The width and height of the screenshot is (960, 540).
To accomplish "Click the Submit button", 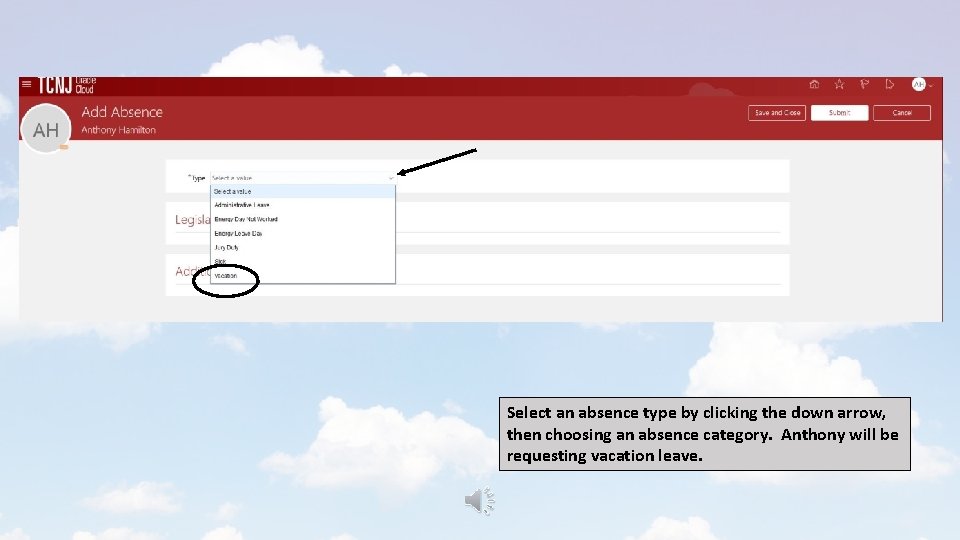I will 839,113.
